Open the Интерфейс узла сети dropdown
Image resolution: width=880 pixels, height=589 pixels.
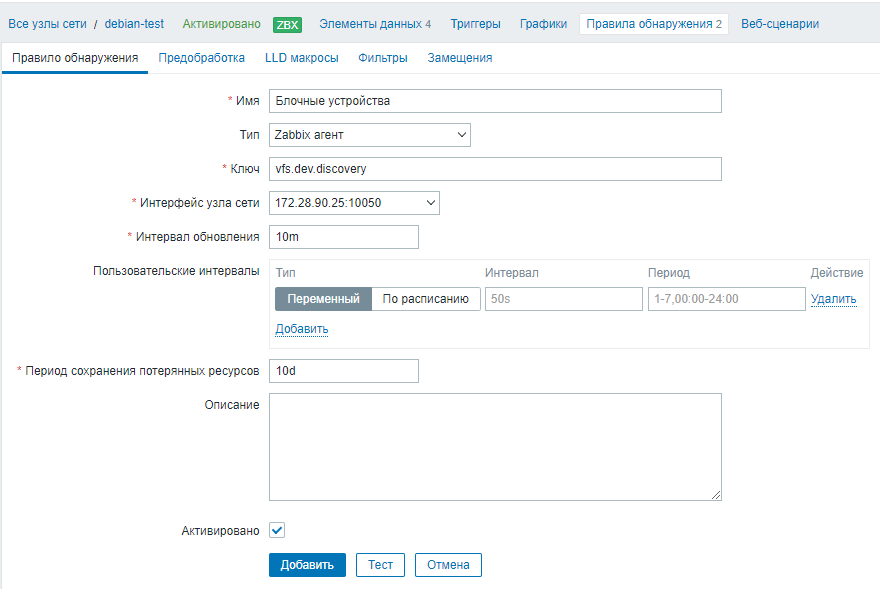[354, 203]
